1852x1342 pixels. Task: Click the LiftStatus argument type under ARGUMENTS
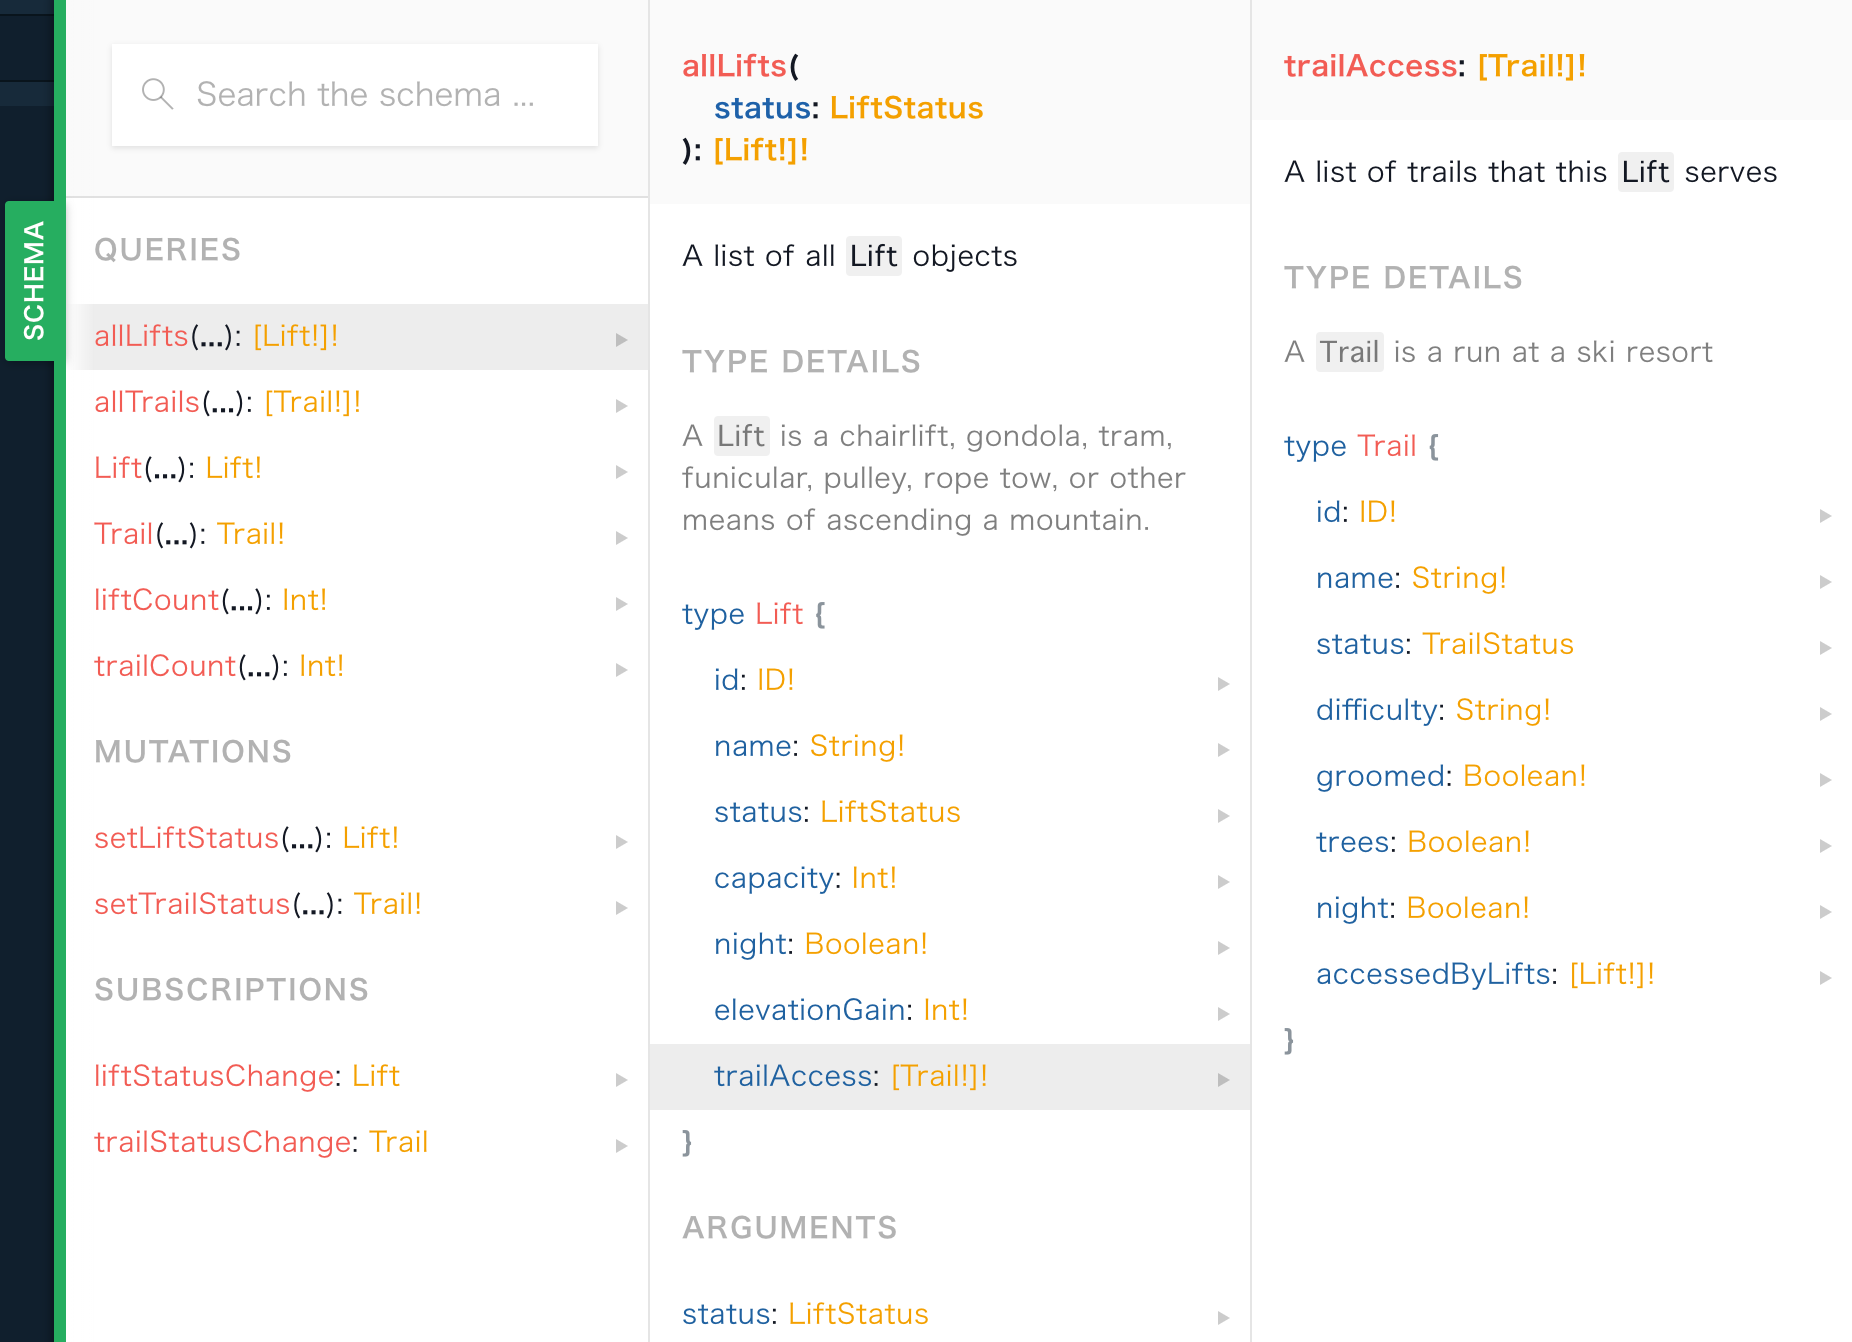point(858,1314)
